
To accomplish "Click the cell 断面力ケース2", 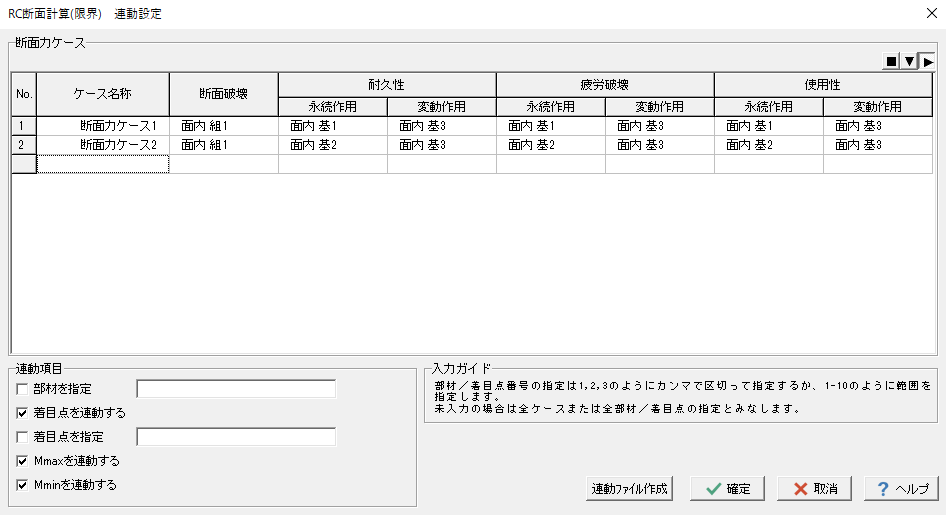I will pyautogui.click(x=103, y=145).
